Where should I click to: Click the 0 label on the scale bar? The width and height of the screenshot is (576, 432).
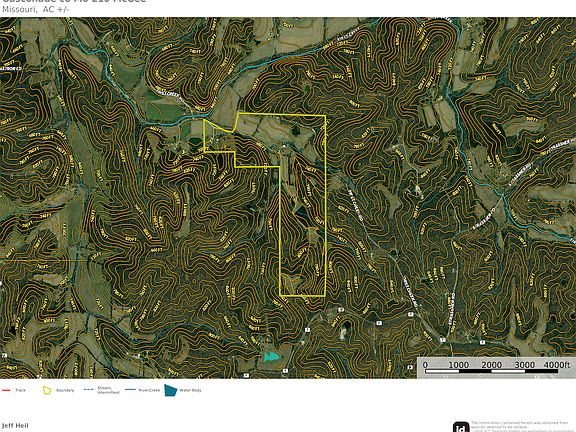425,365
